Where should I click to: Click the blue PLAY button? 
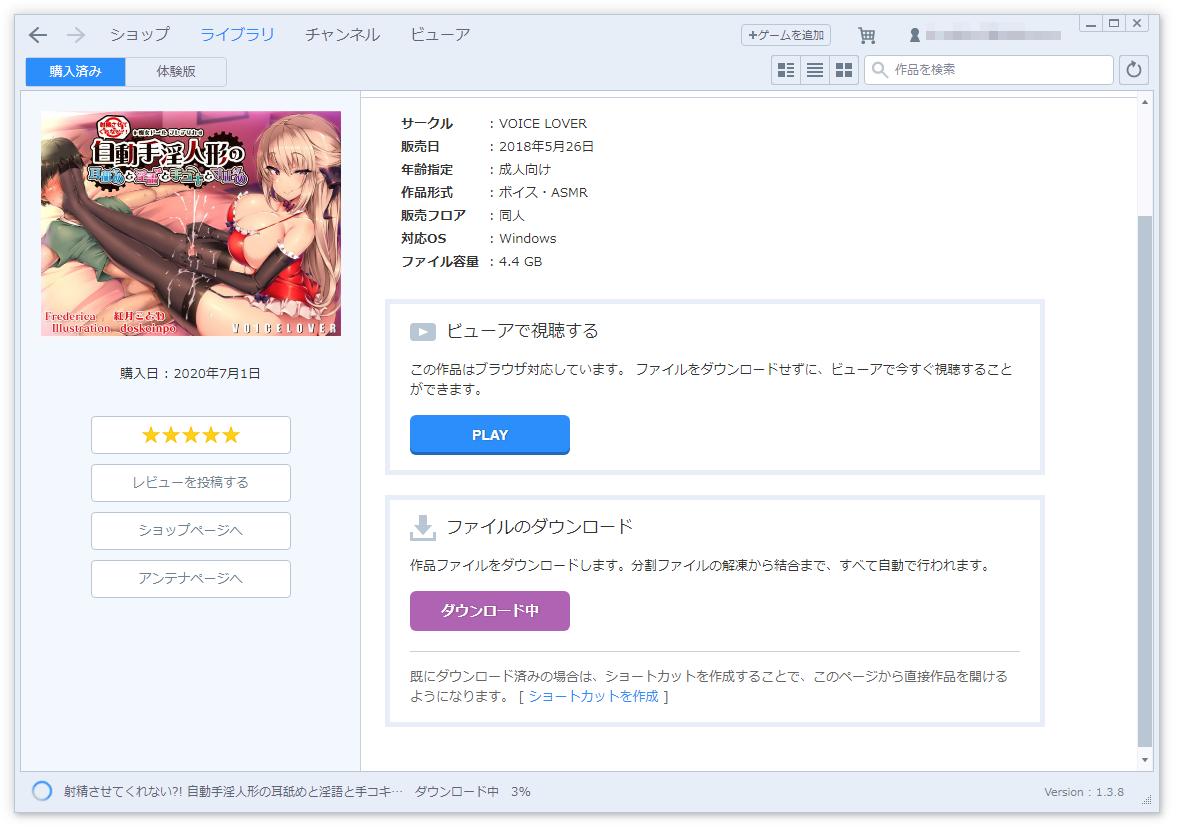click(490, 435)
